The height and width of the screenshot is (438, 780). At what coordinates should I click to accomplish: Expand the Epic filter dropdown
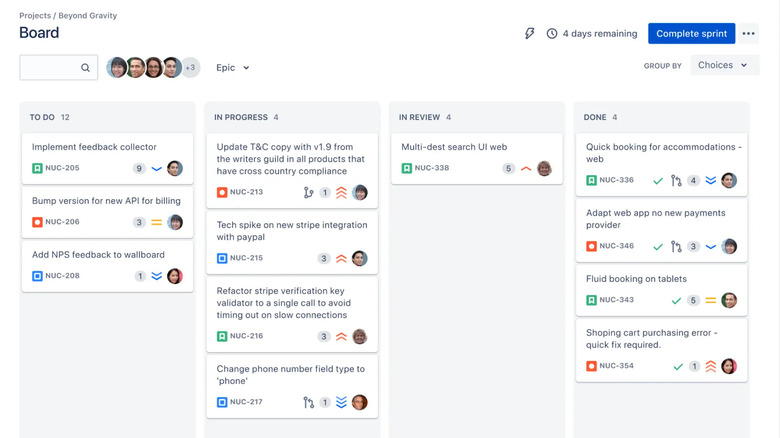pyautogui.click(x=232, y=67)
